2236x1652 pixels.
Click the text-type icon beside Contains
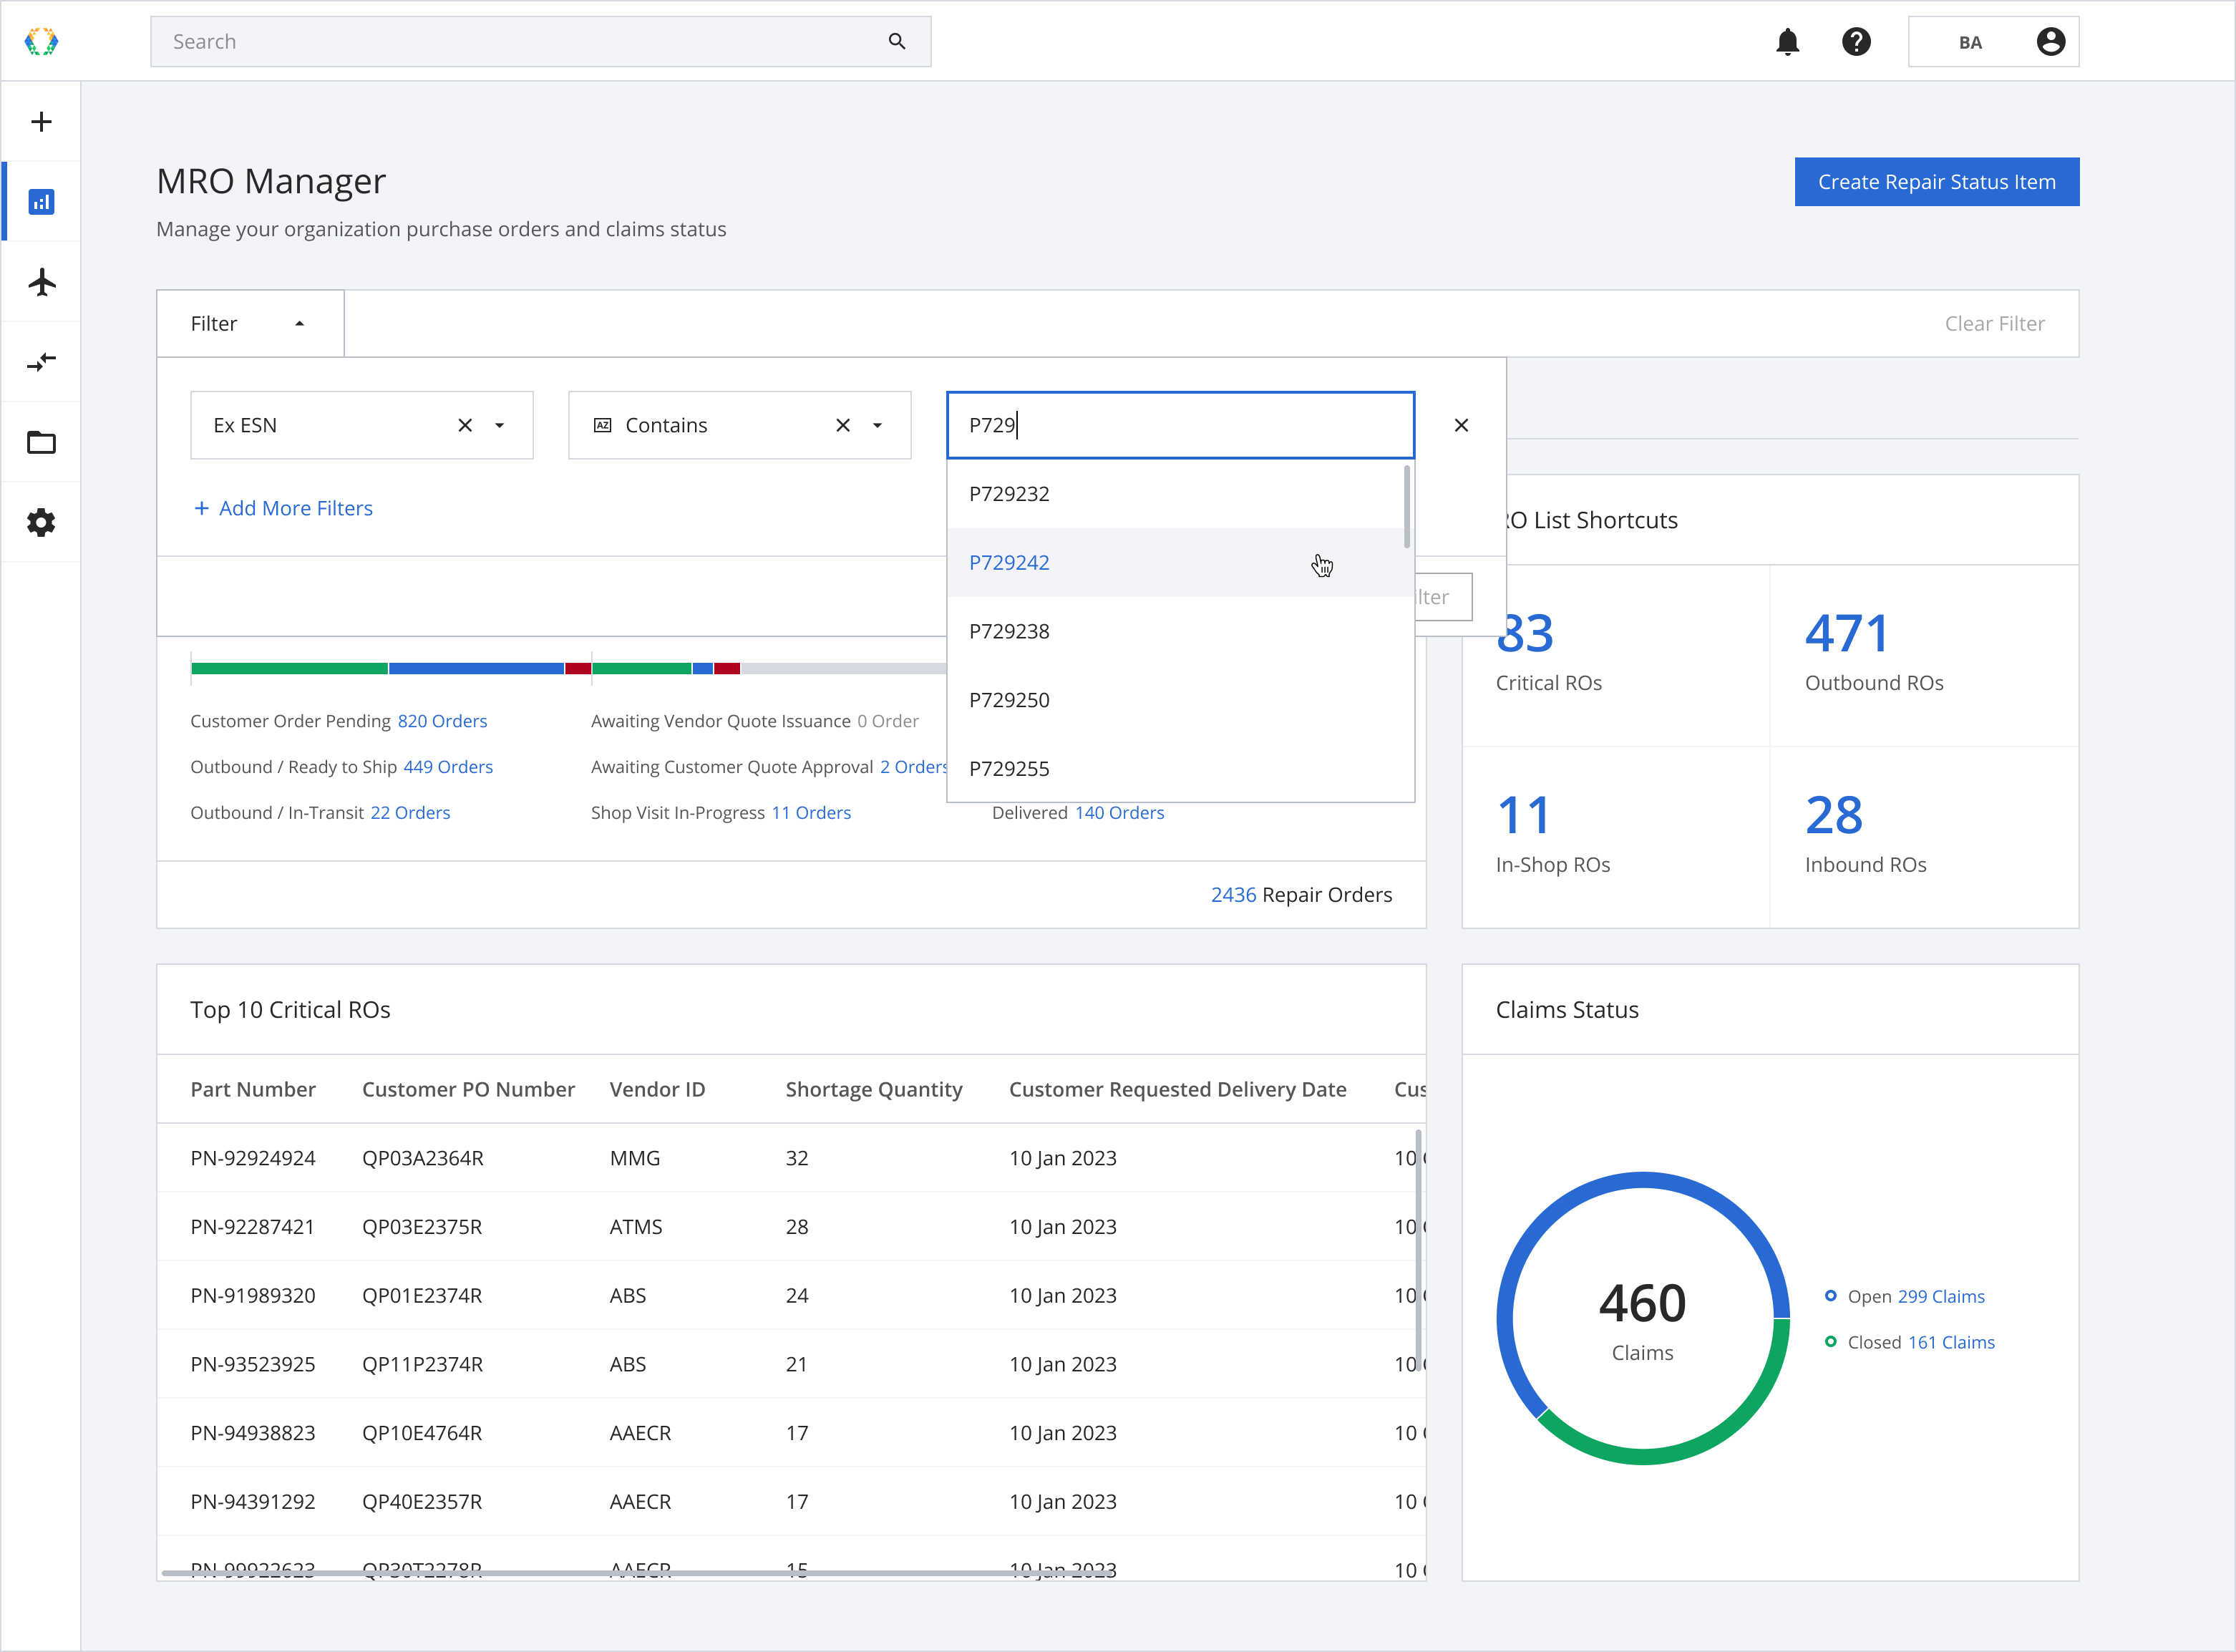tap(602, 425)
